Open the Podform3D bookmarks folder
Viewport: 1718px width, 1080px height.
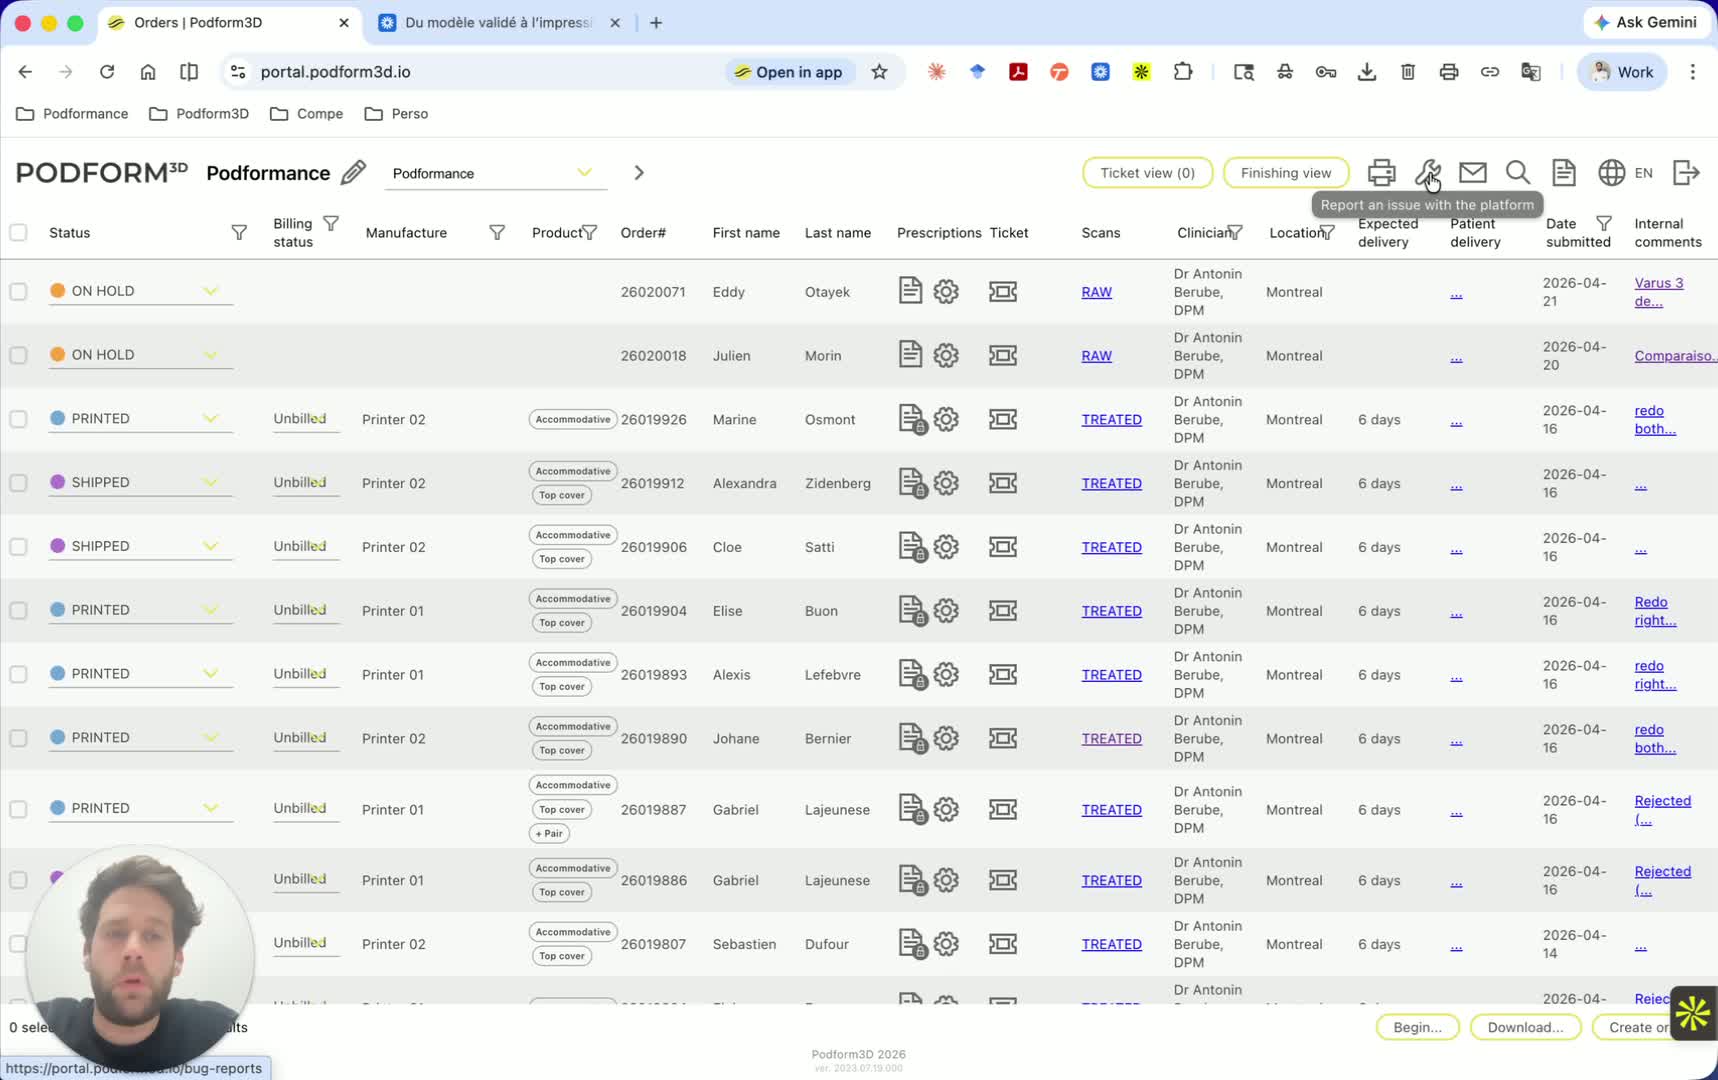tap(199, 114)
